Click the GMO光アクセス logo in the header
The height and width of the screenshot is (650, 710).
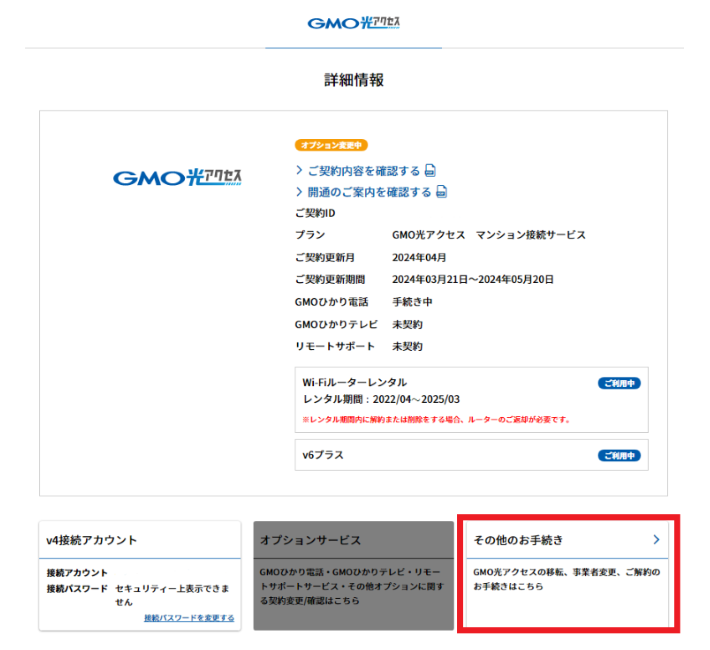click(x=354, y=23)
